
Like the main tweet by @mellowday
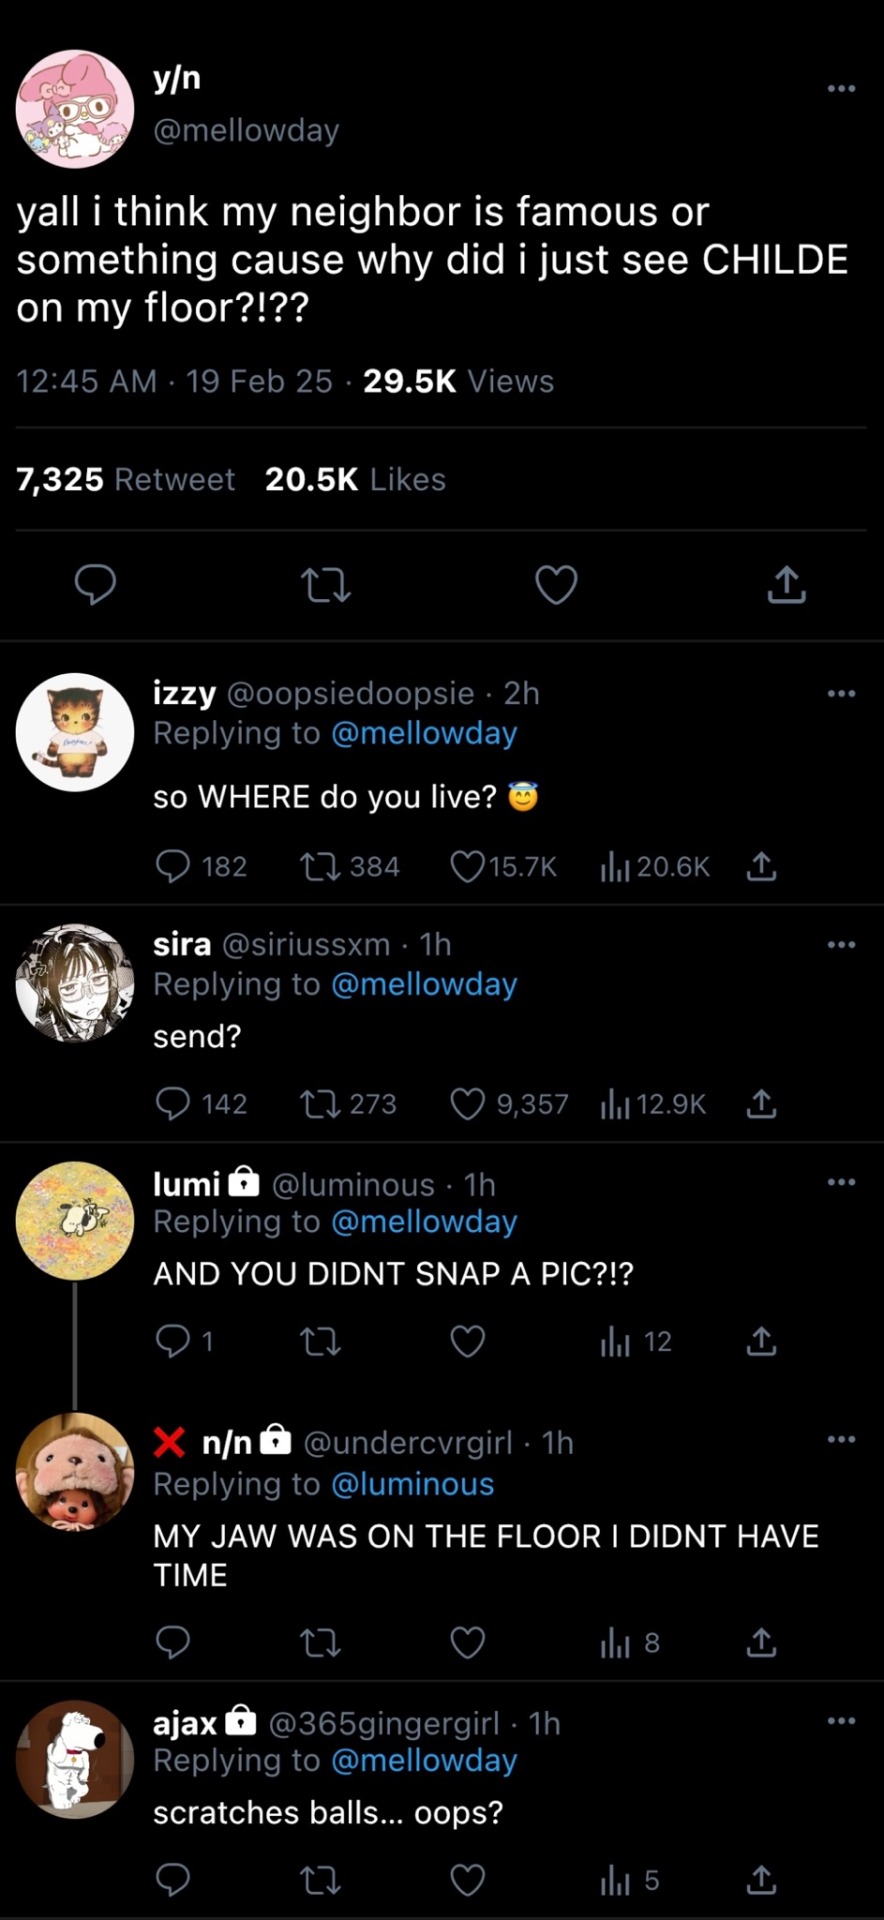click(x=556, y=584)
